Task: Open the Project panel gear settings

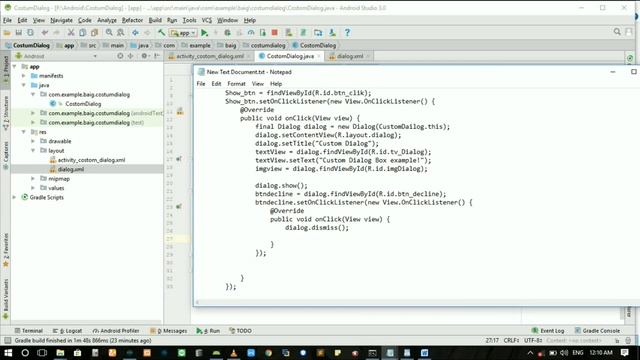Action: 144,56
